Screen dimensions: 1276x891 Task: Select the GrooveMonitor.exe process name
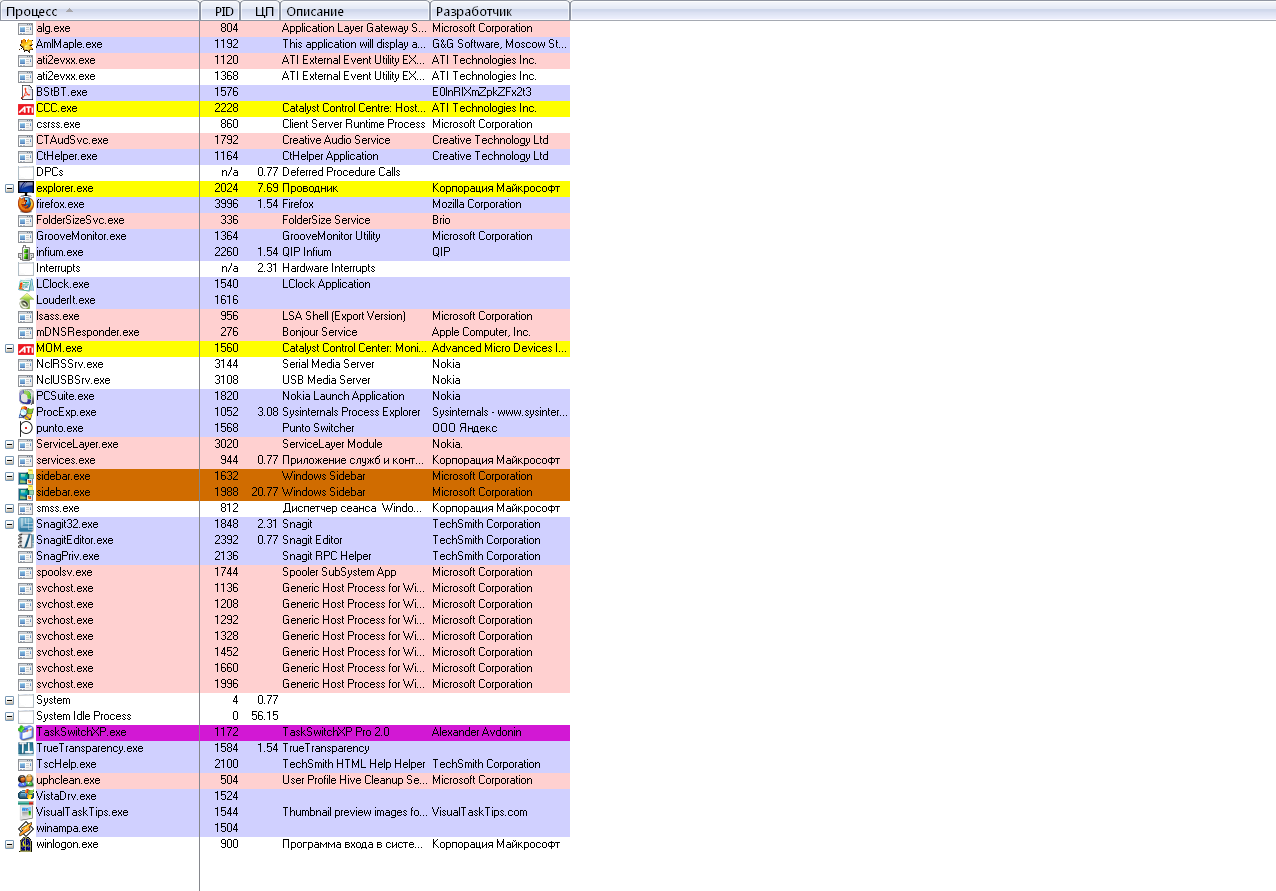tap(81, 236)
